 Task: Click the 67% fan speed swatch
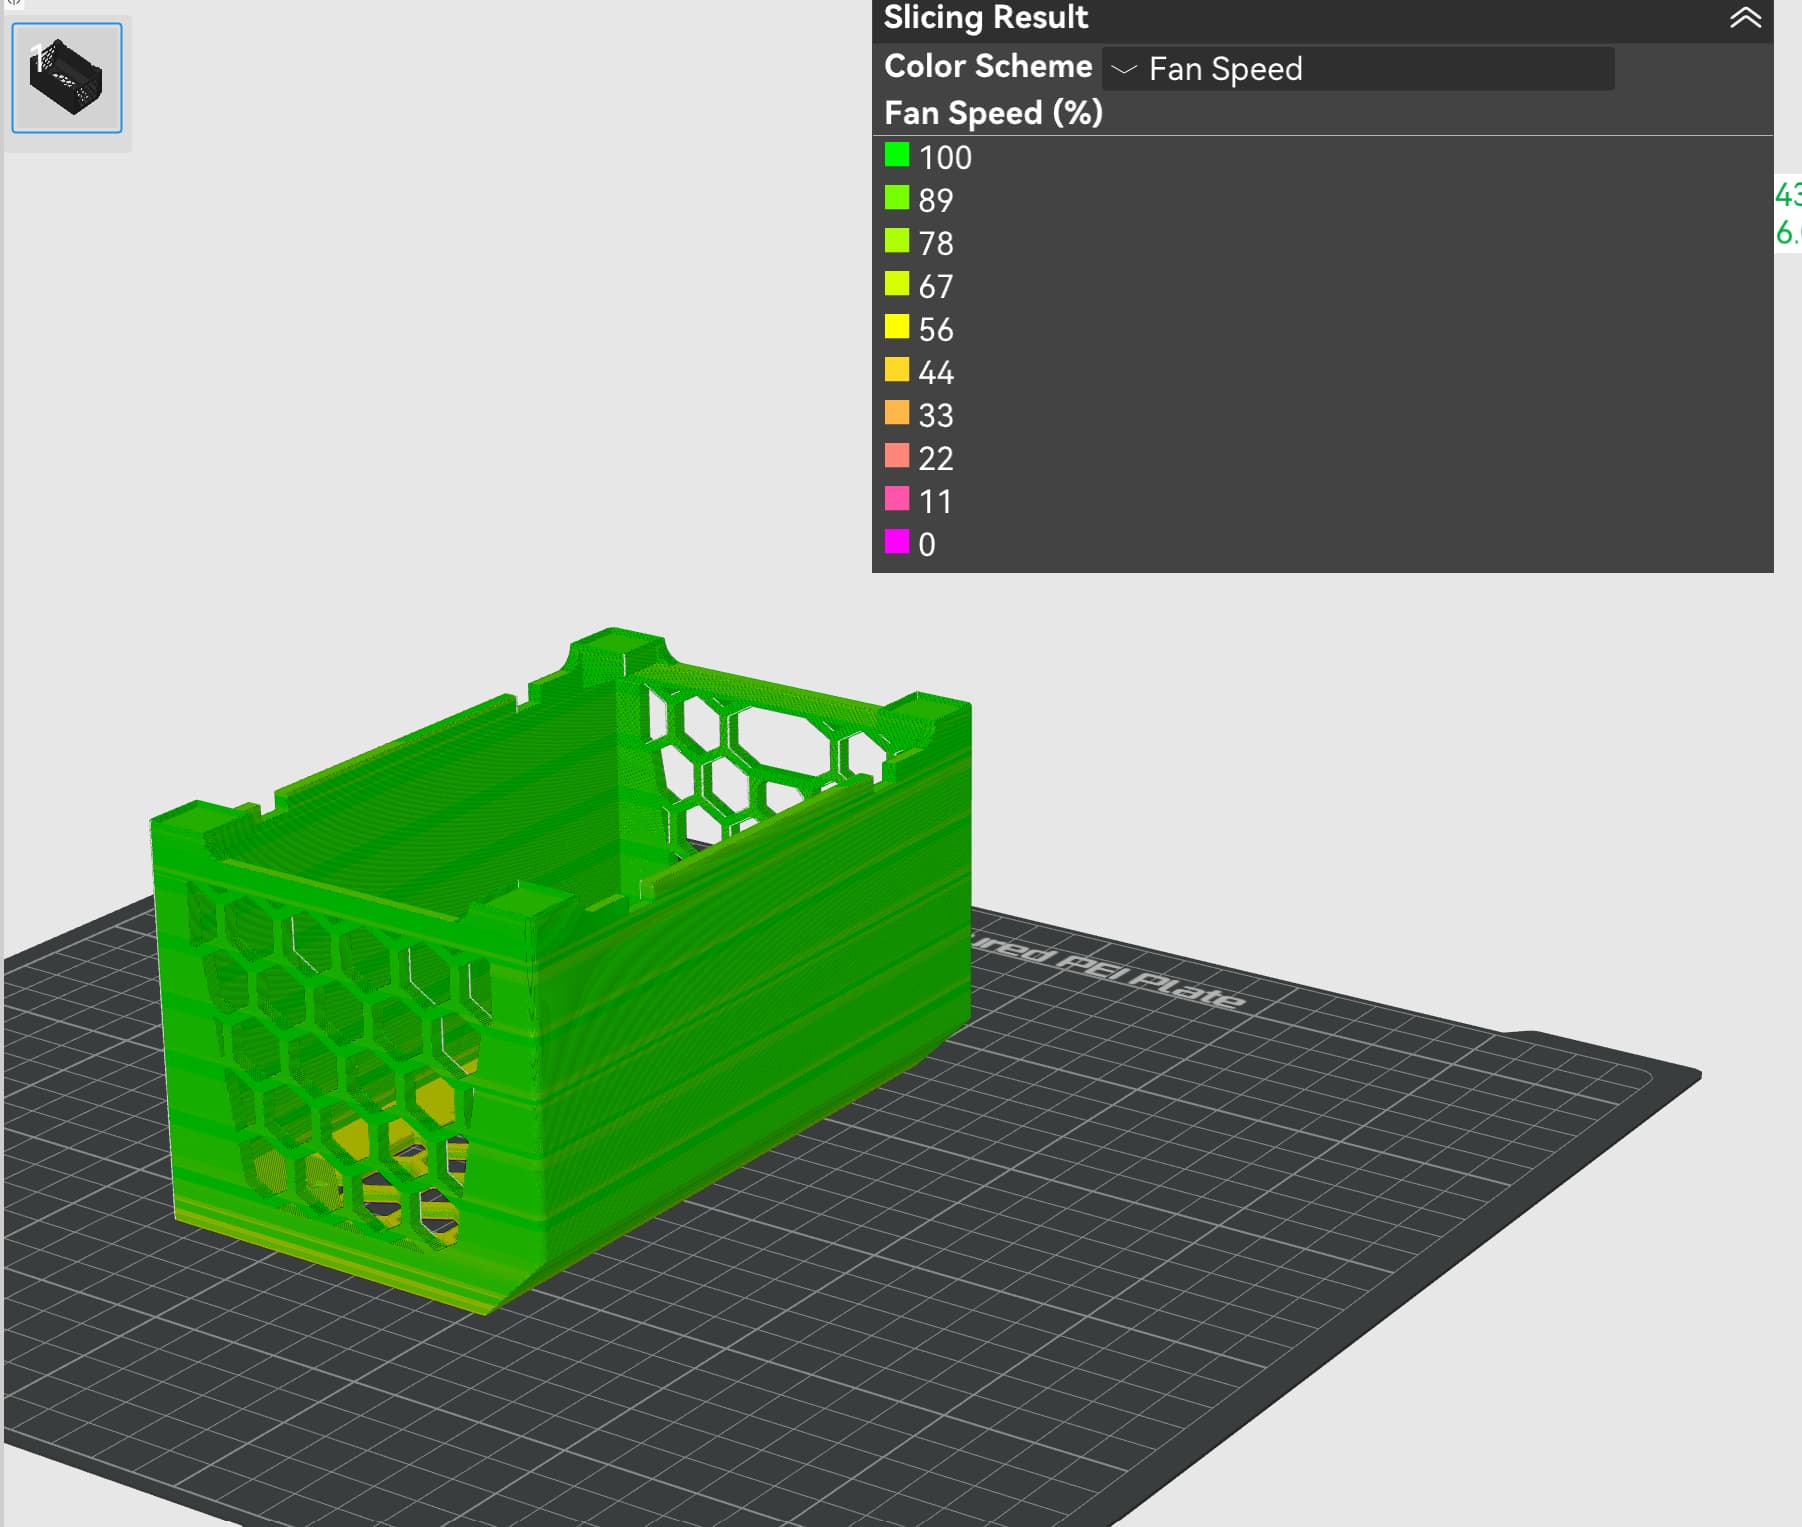click(897, 284)
